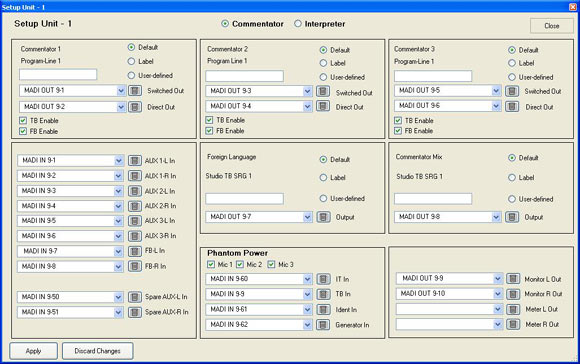Open the MADI OUT 9-10 dropdown
The width and height of the screenshot is (580, 364).
click(498, 294)
